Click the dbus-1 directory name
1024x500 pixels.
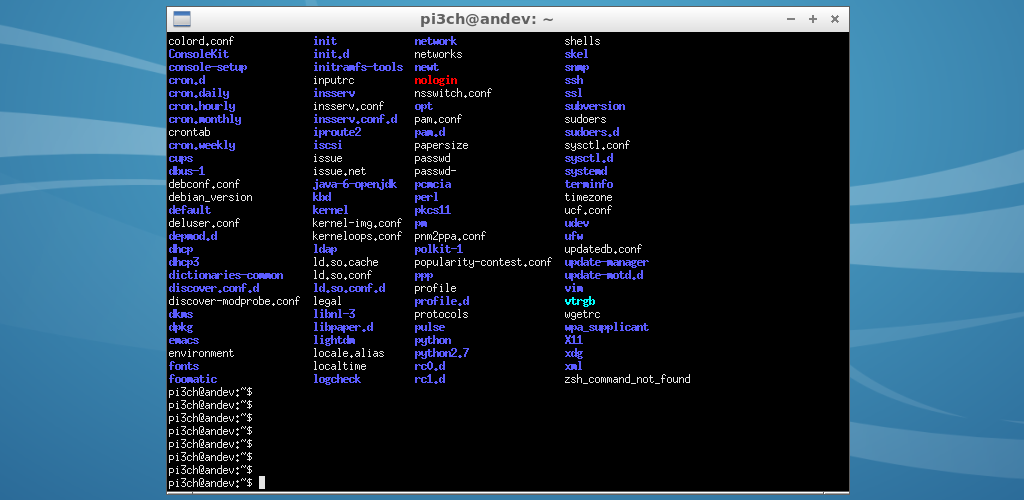187,172
